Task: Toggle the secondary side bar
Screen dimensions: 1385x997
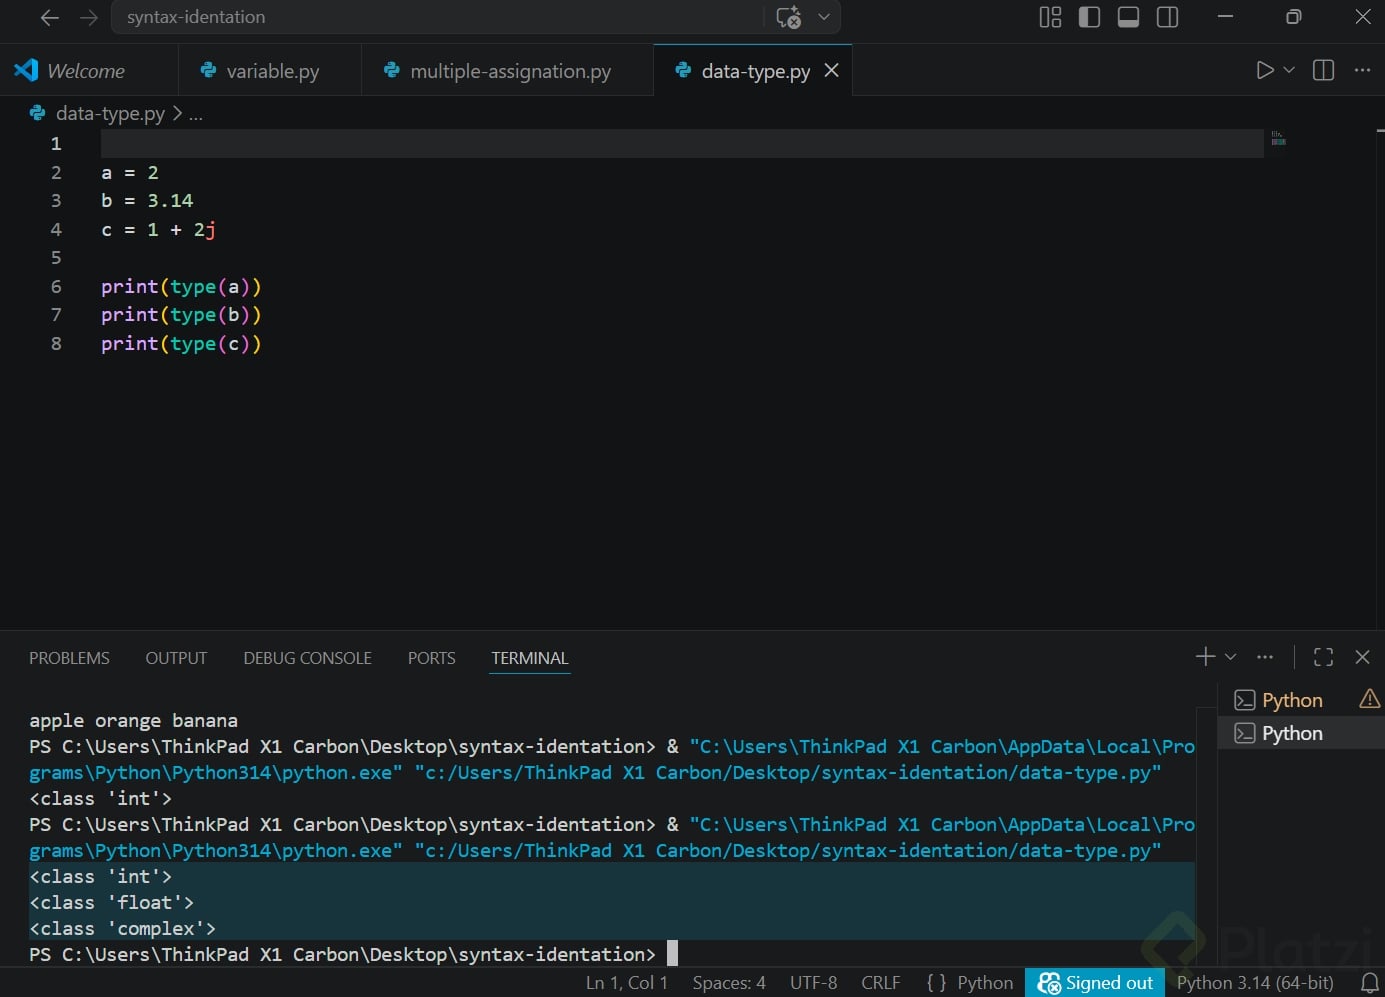Action: point(1167,17)
